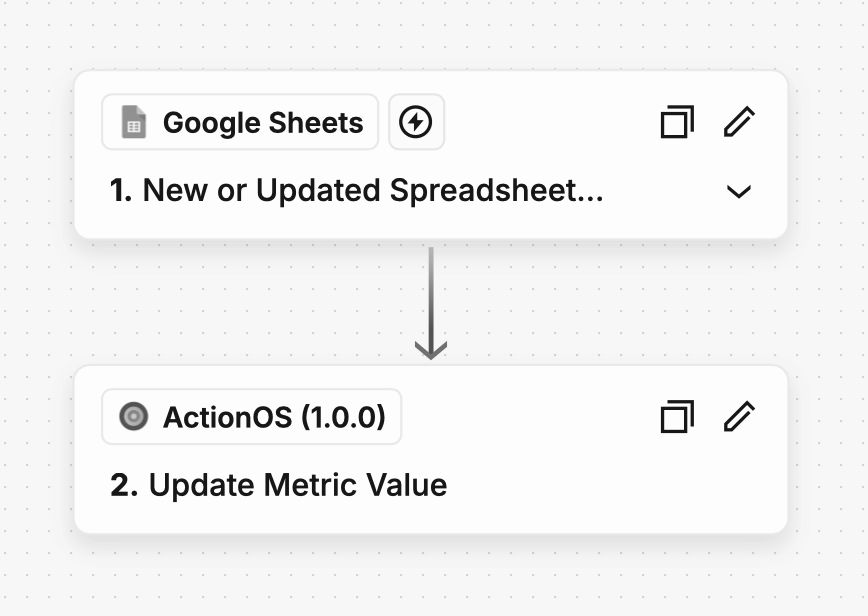The height and width of the screenshot is (616, 868).
Task: Open the New or Updated Spreadsheet trigger title
Action: click(373, 191)
